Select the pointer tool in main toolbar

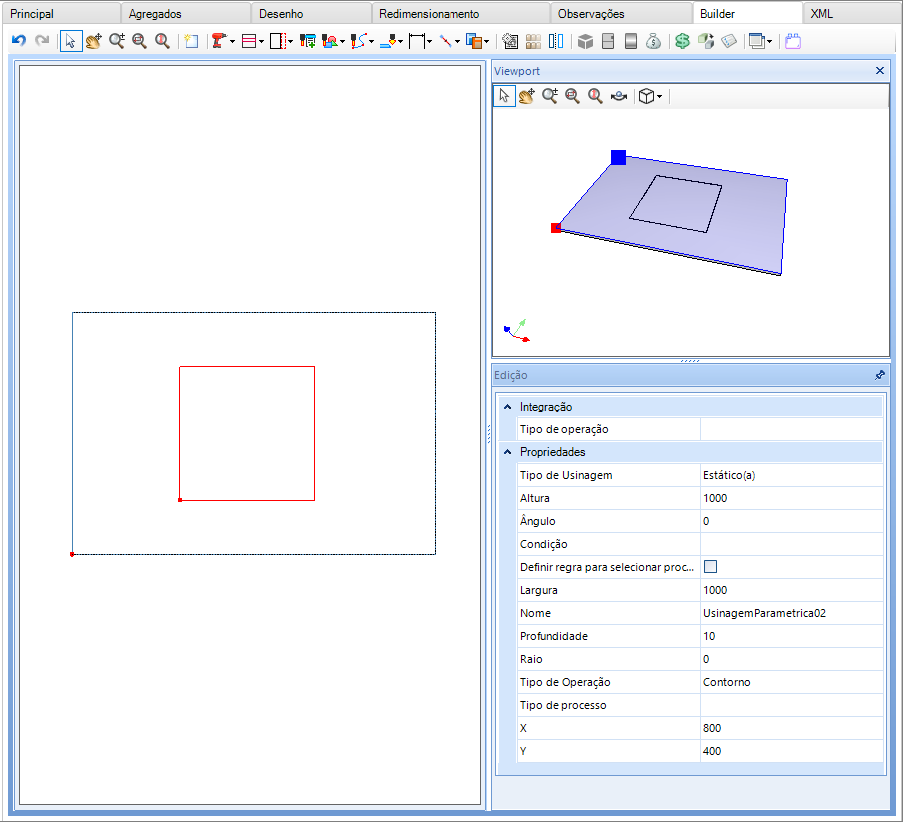pos(71,41)
